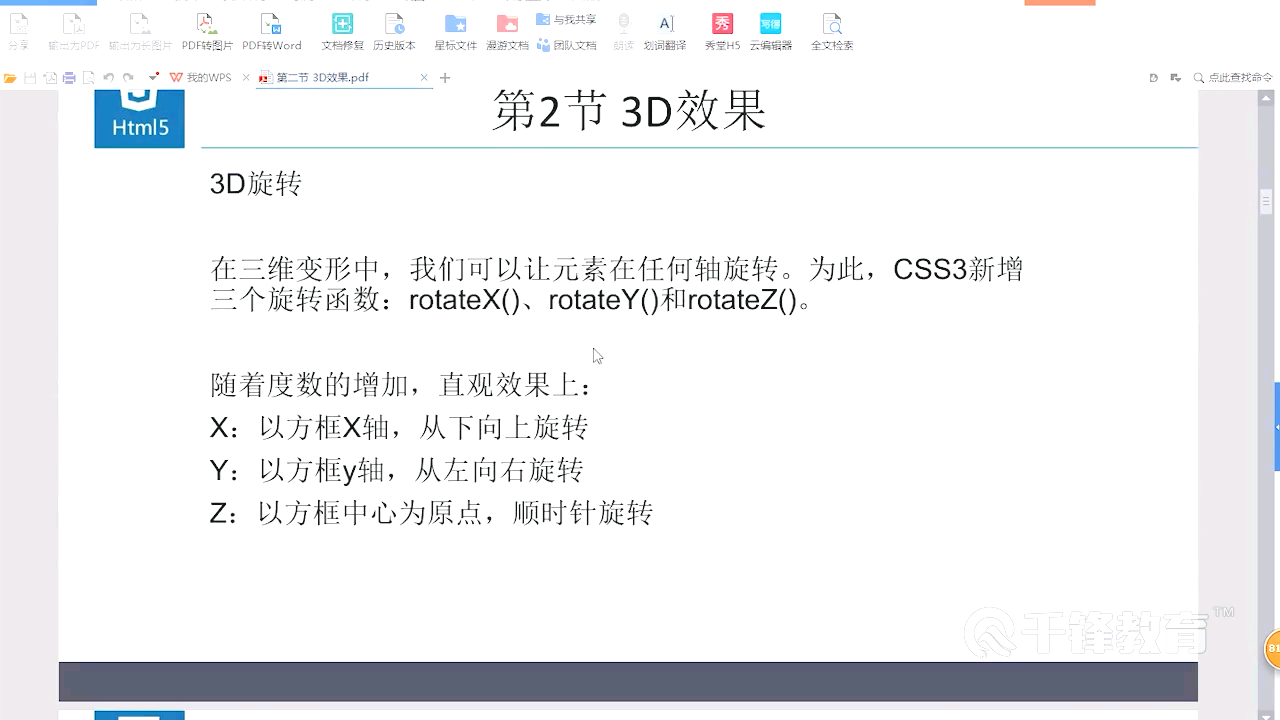Expand the annotate dropdown near the search command
Image resolution: width=1280 pixels, height=720 pixels.
point(1175,77)
